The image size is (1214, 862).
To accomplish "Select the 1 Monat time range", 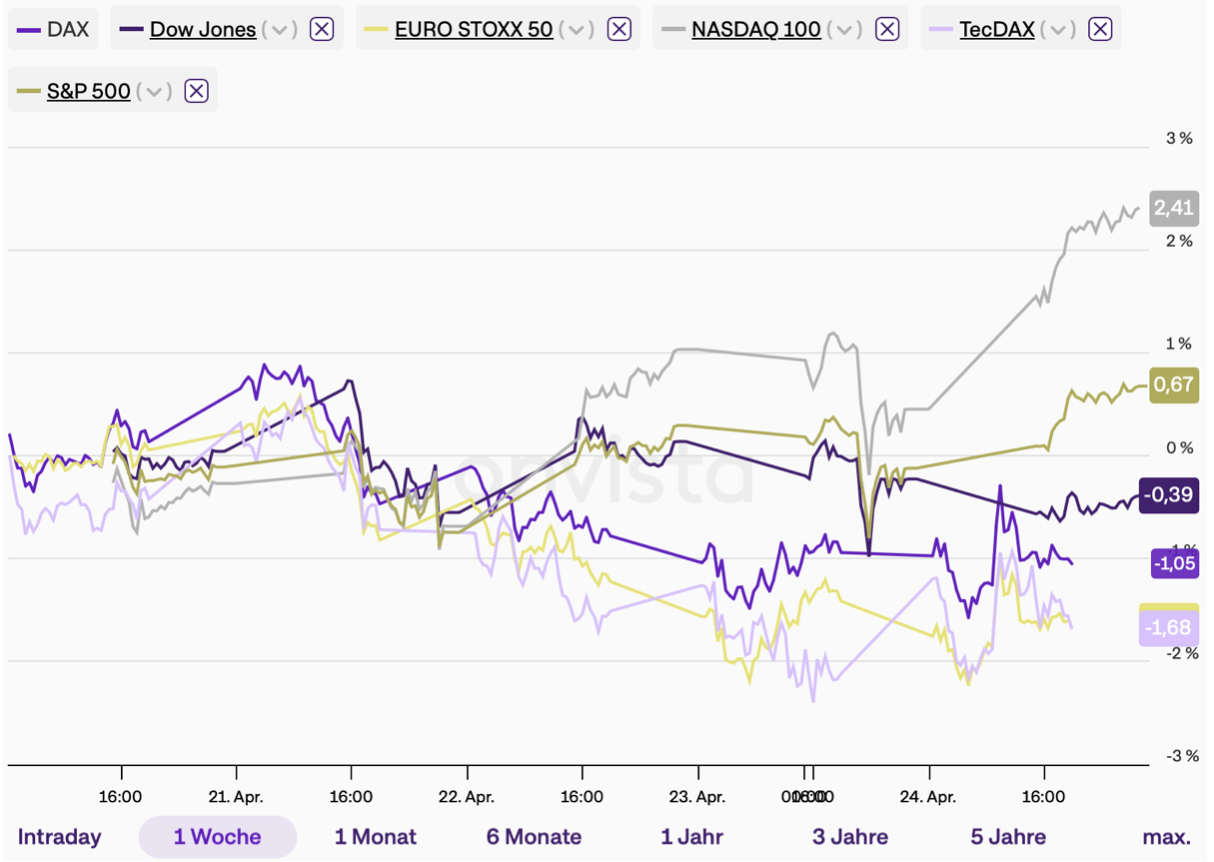I will click(375, 837).
